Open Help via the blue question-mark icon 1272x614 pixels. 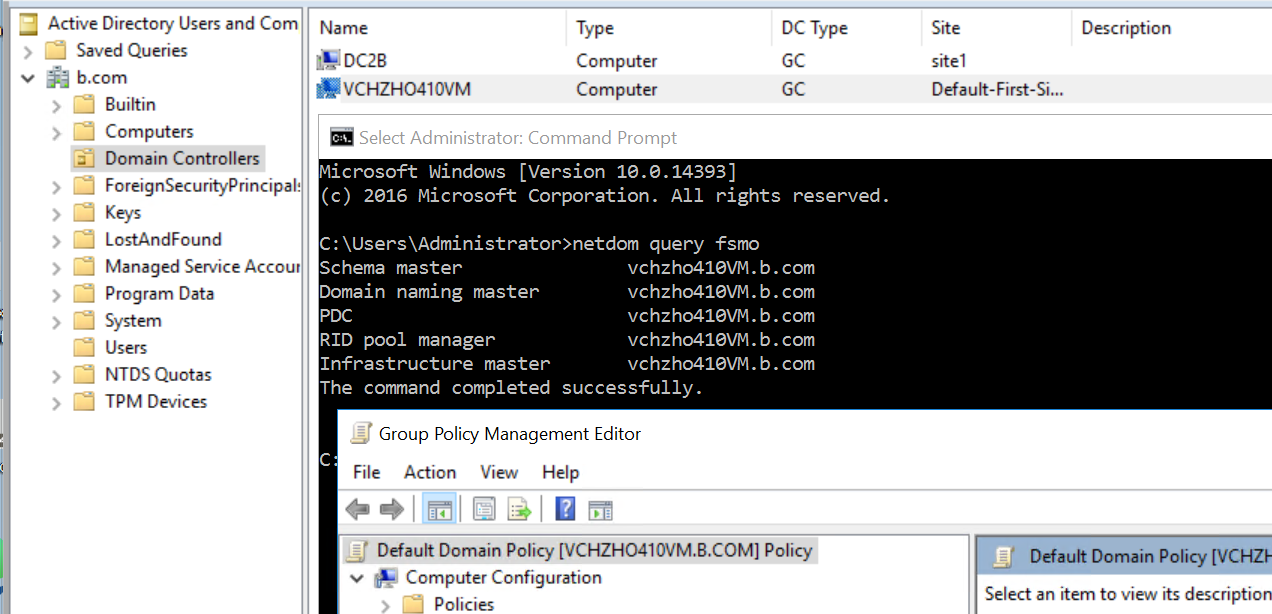pyautogui.click(x=565, y=509)
